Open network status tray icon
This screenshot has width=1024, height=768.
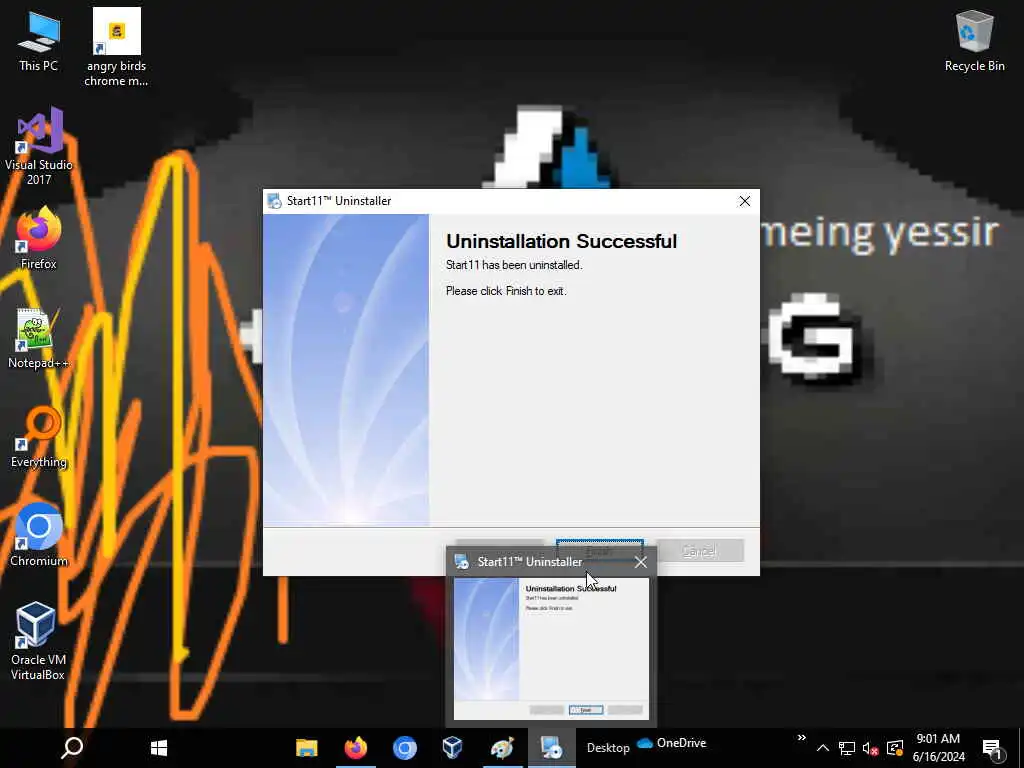pyautogui.click(x=846, y=748)
